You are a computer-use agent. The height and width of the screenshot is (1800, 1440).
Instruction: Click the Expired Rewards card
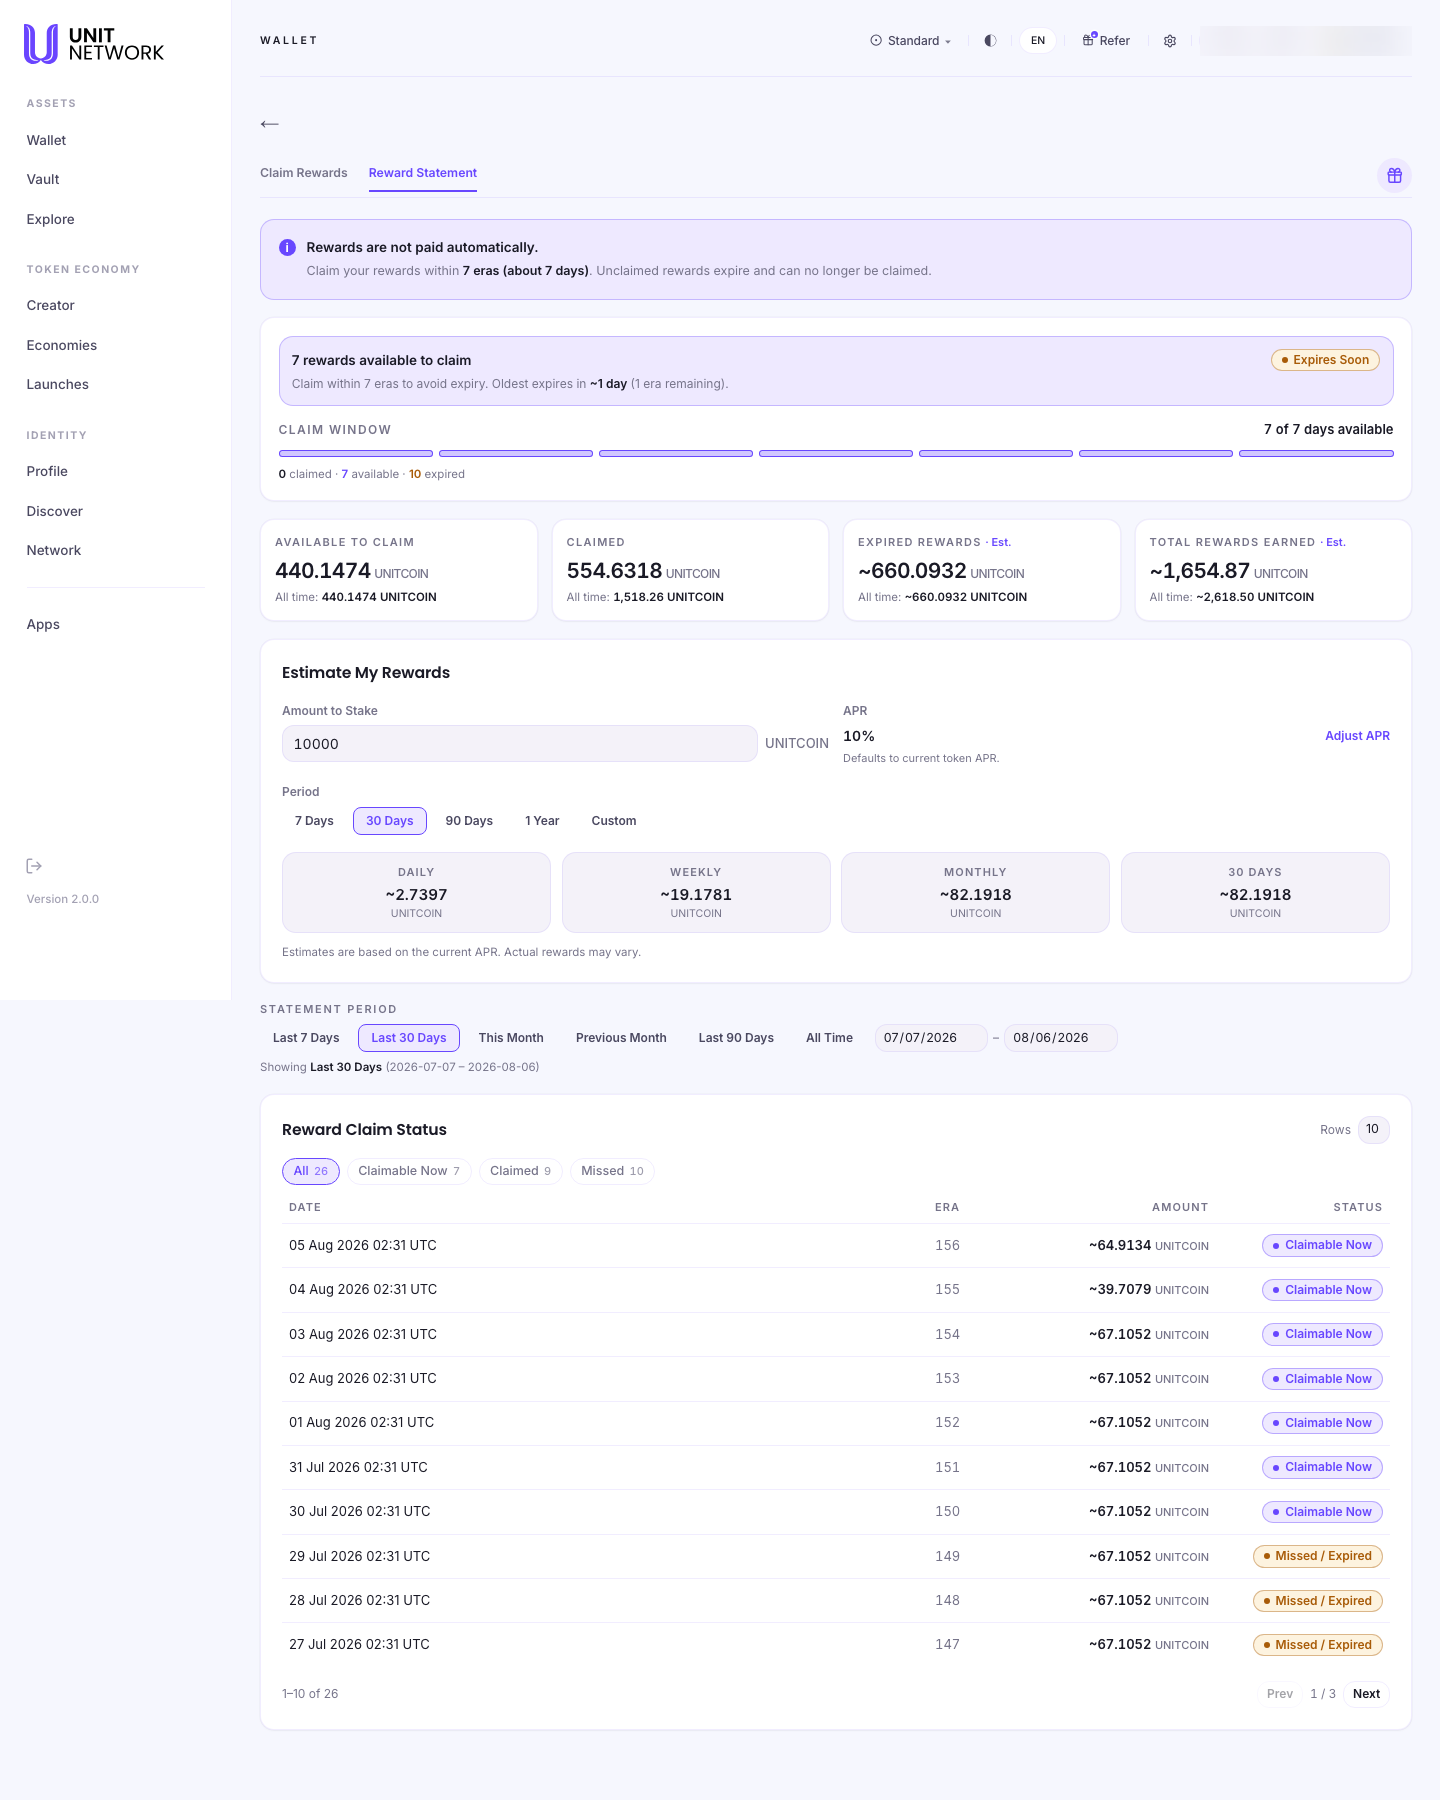tap(982, 570)
